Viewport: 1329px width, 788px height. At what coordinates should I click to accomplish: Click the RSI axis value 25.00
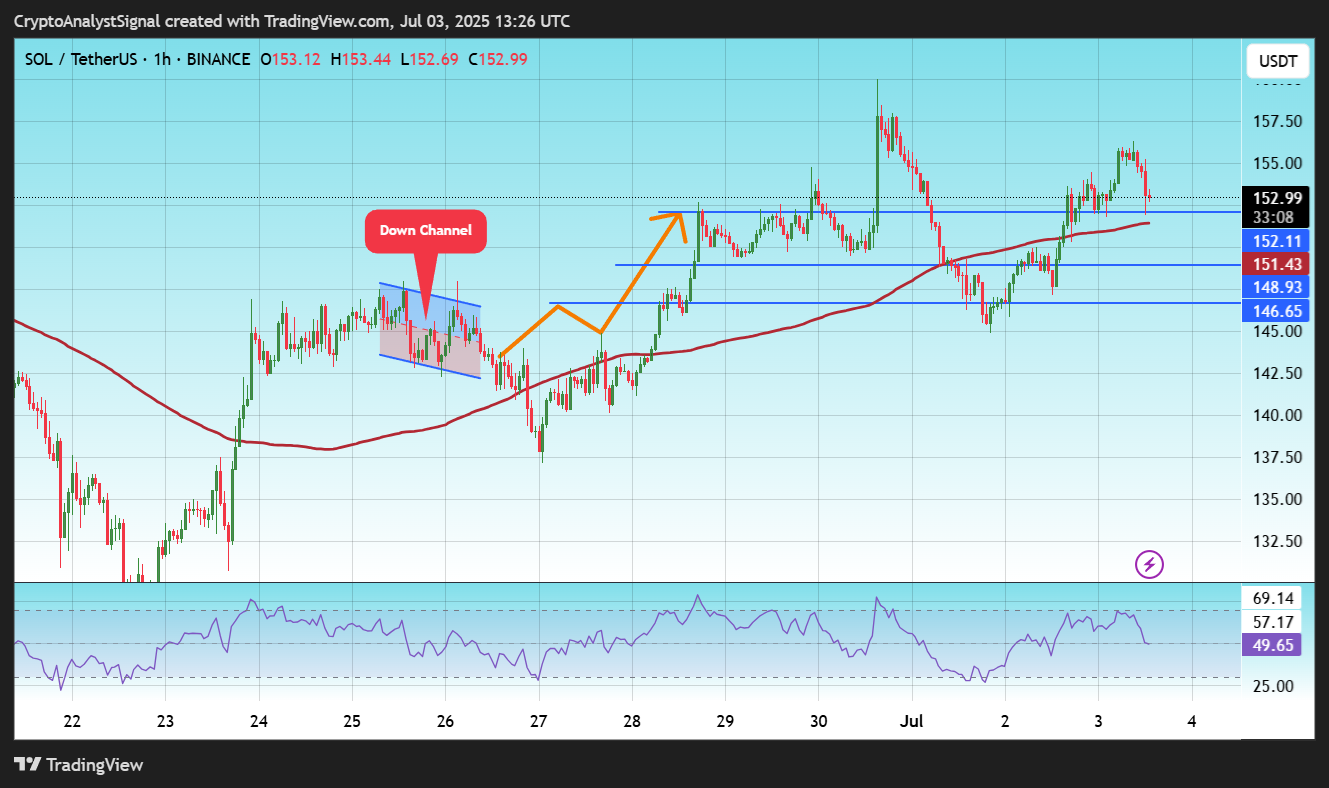1274,686
